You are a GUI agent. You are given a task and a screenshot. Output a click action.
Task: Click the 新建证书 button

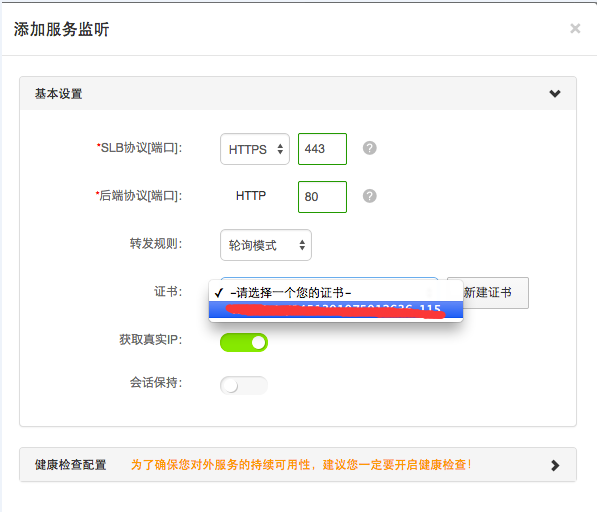[488, 292]
